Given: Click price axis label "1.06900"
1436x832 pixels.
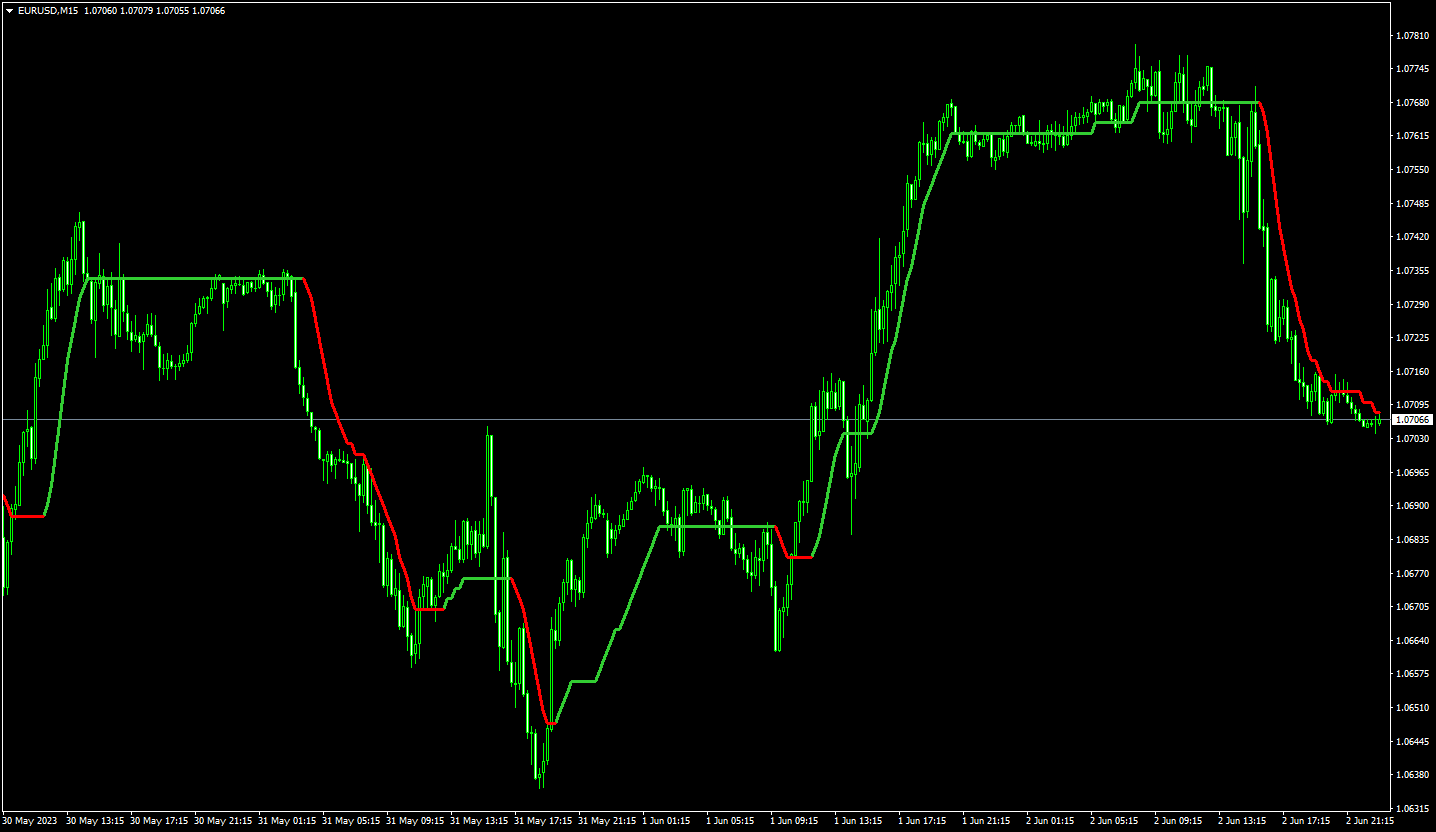Looking at the screenshot, I should tap(1412, 506).
